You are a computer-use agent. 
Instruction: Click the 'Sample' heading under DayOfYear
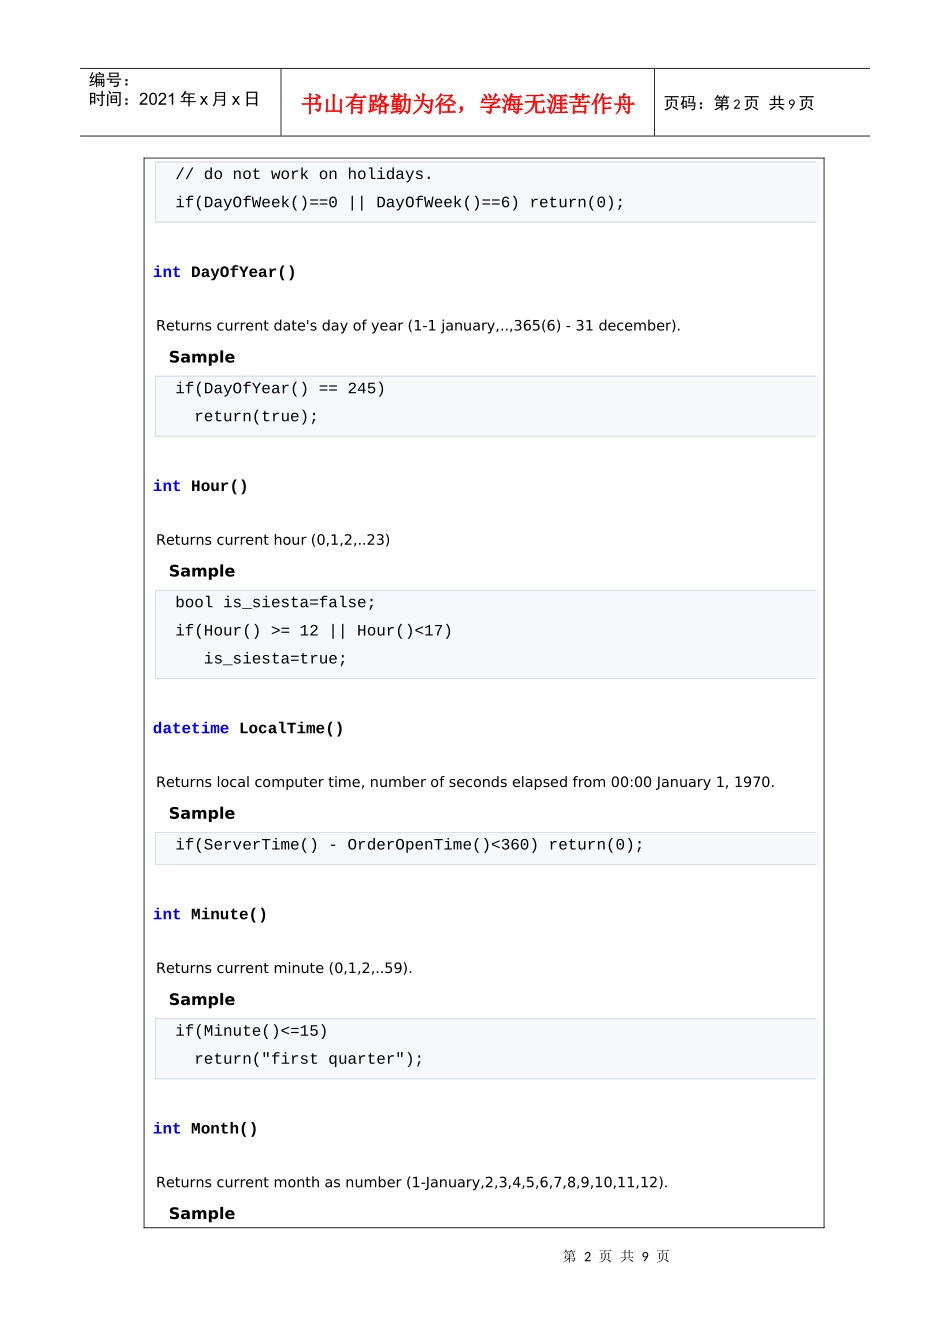click(x=202, y=357)
